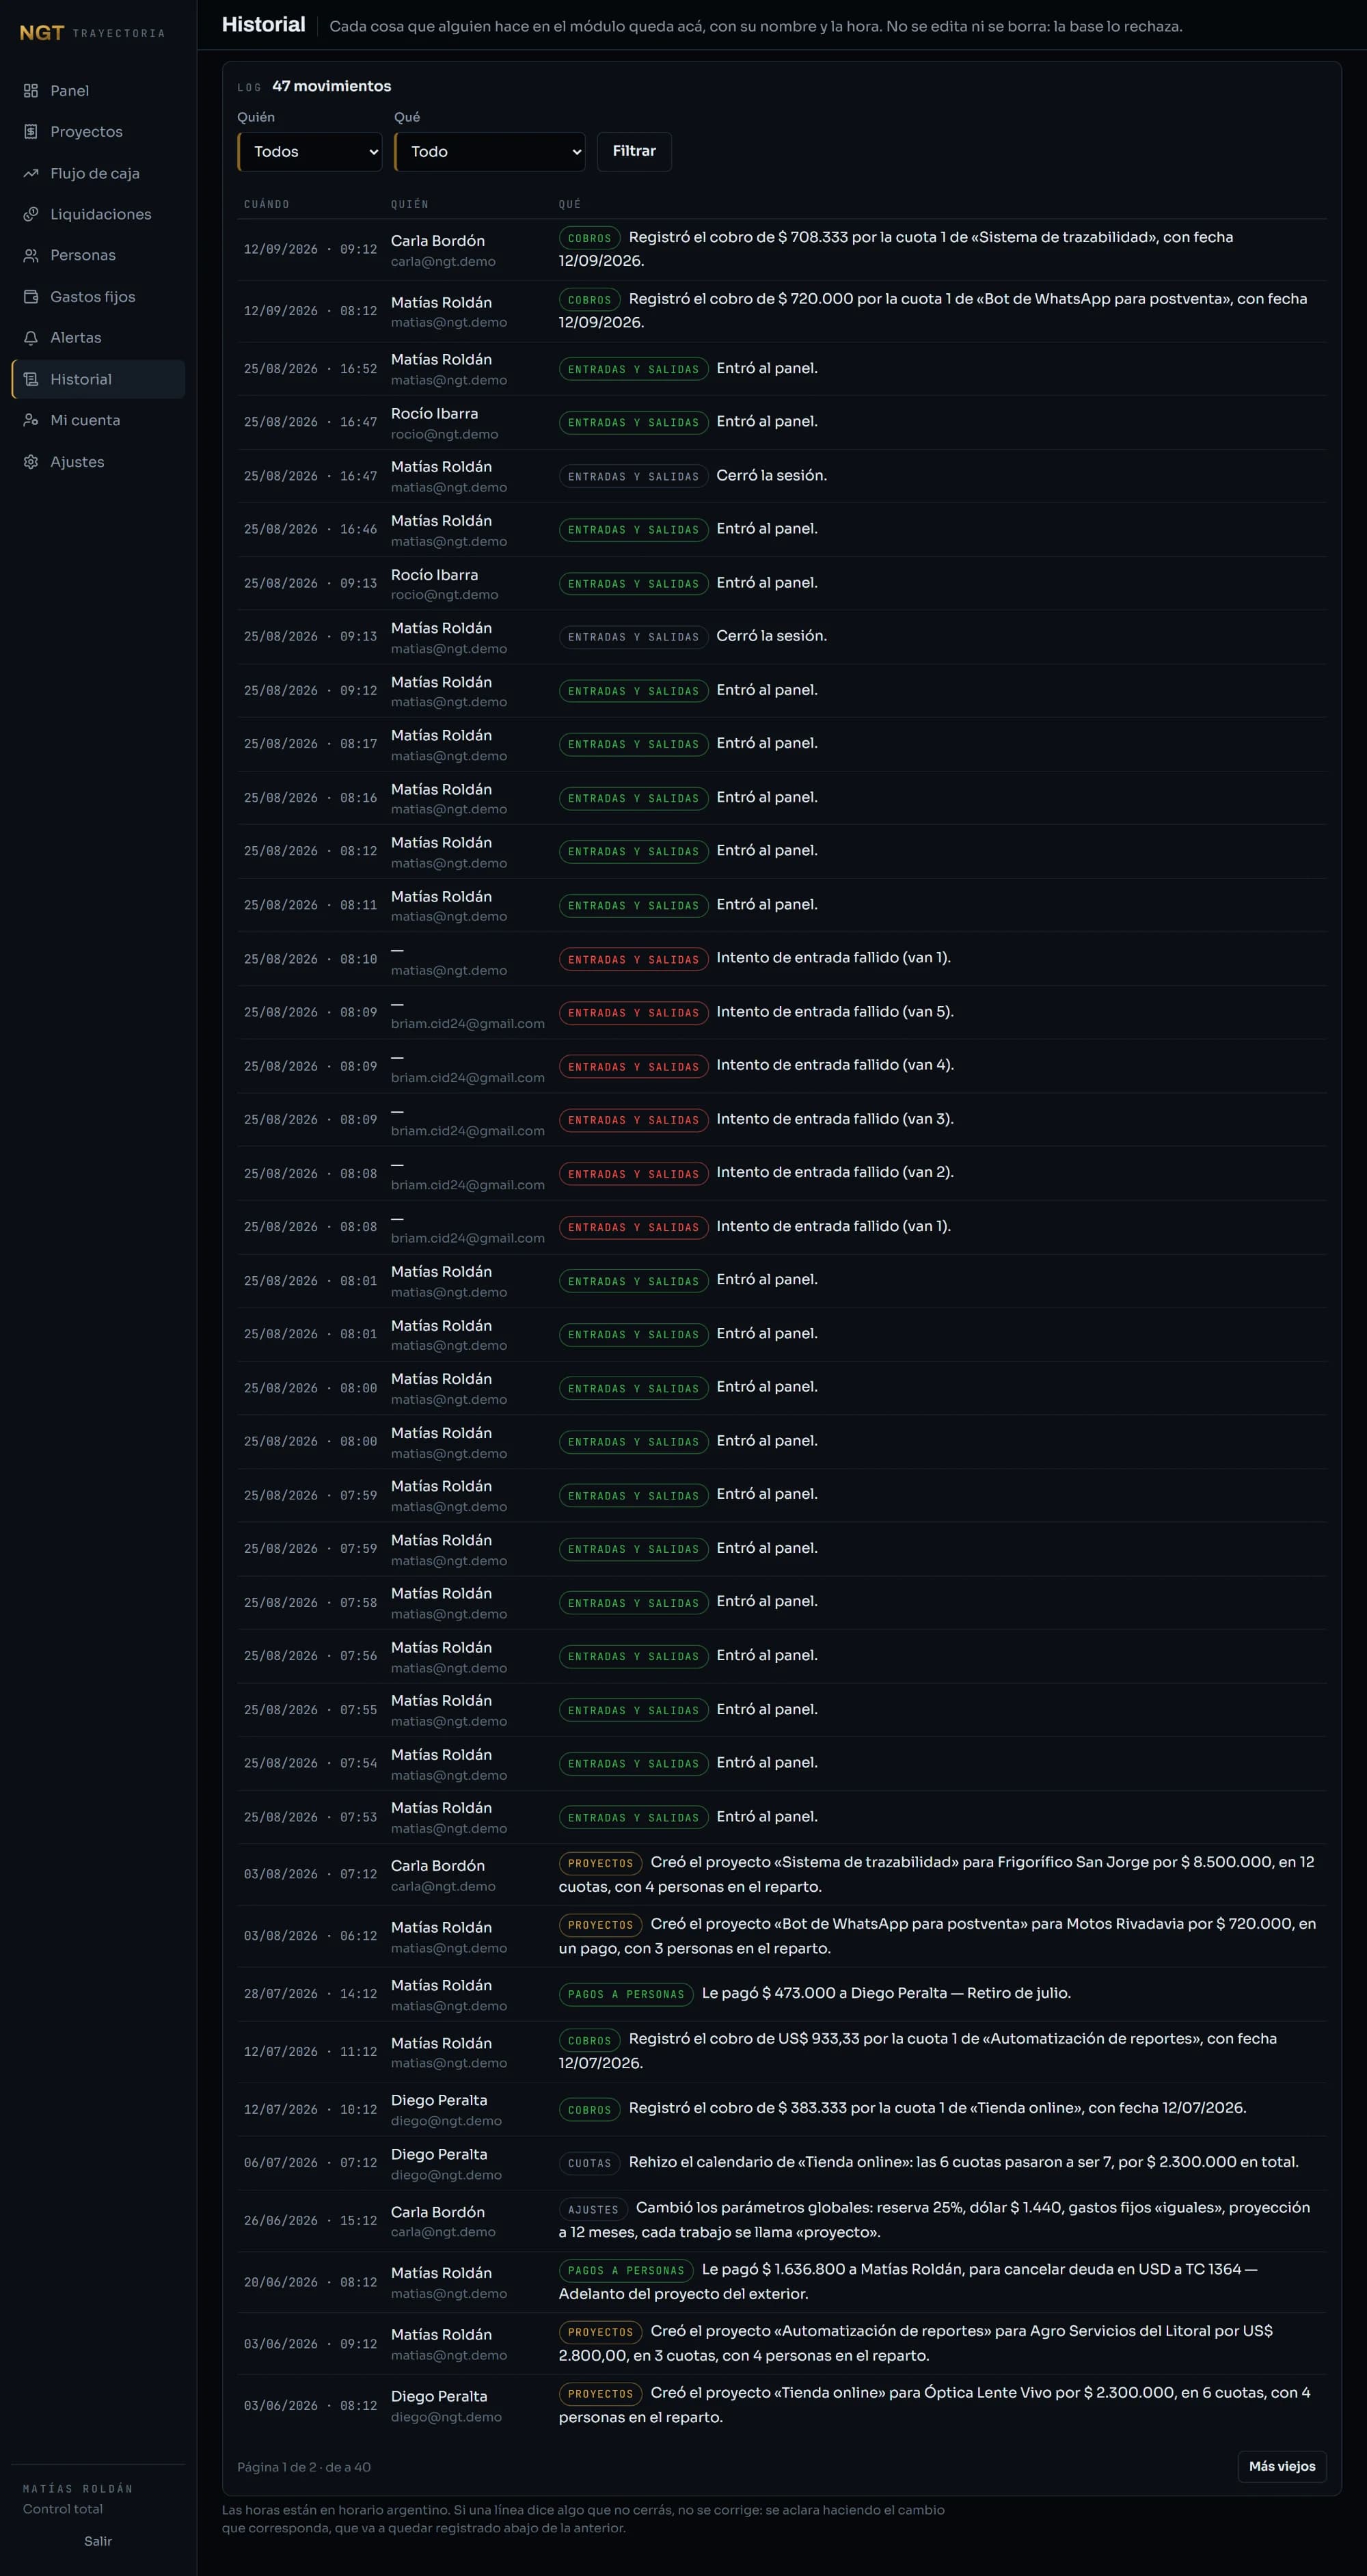Image resolution: width=1367 pixels, height=2576 pixels.
Task: Select the Historial menu item
Action: (x=98, y=379)
